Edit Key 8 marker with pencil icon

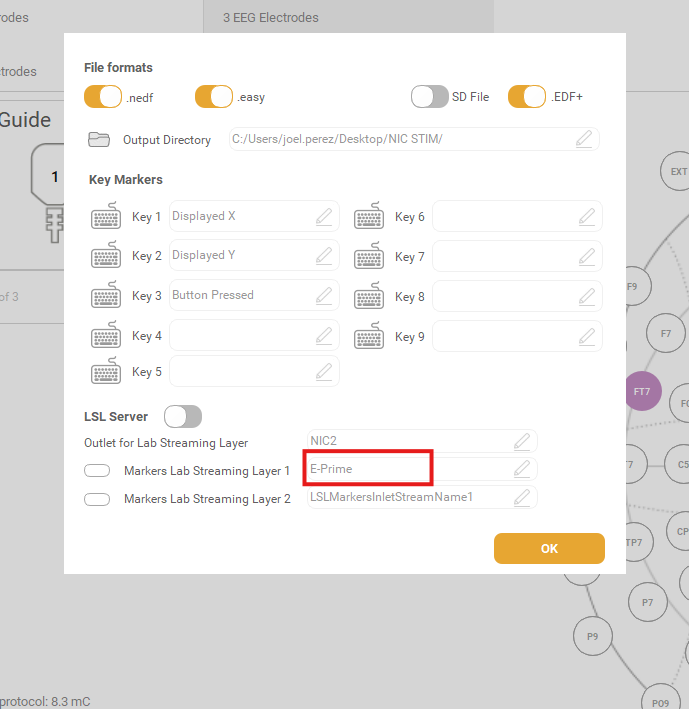click(x=587, y=296)
